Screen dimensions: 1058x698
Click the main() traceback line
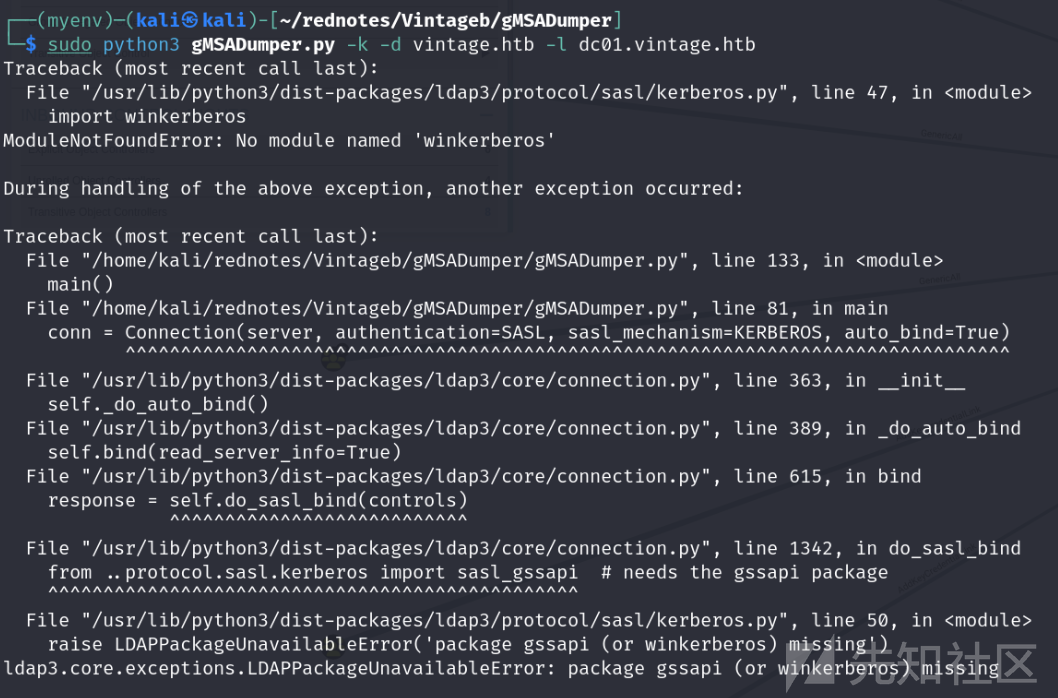(80, 284)
